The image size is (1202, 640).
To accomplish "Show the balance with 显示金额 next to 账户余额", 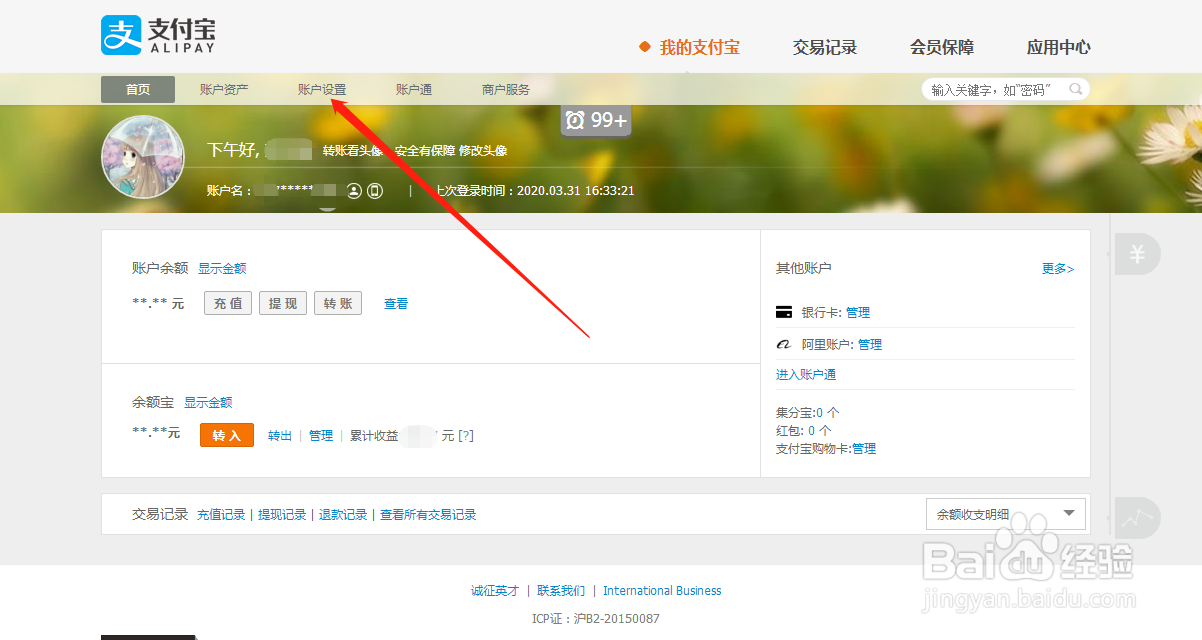I will pos(224,267).
